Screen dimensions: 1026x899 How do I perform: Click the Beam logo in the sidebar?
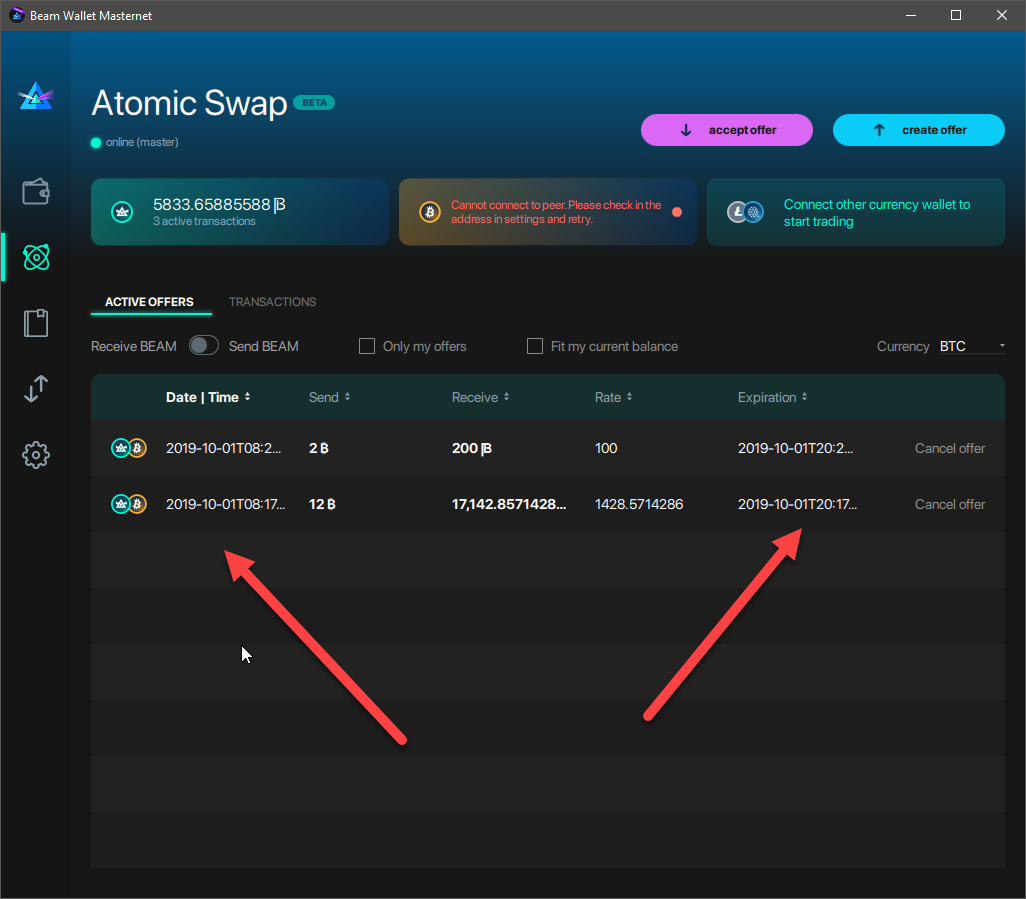(x=36, y=96)
